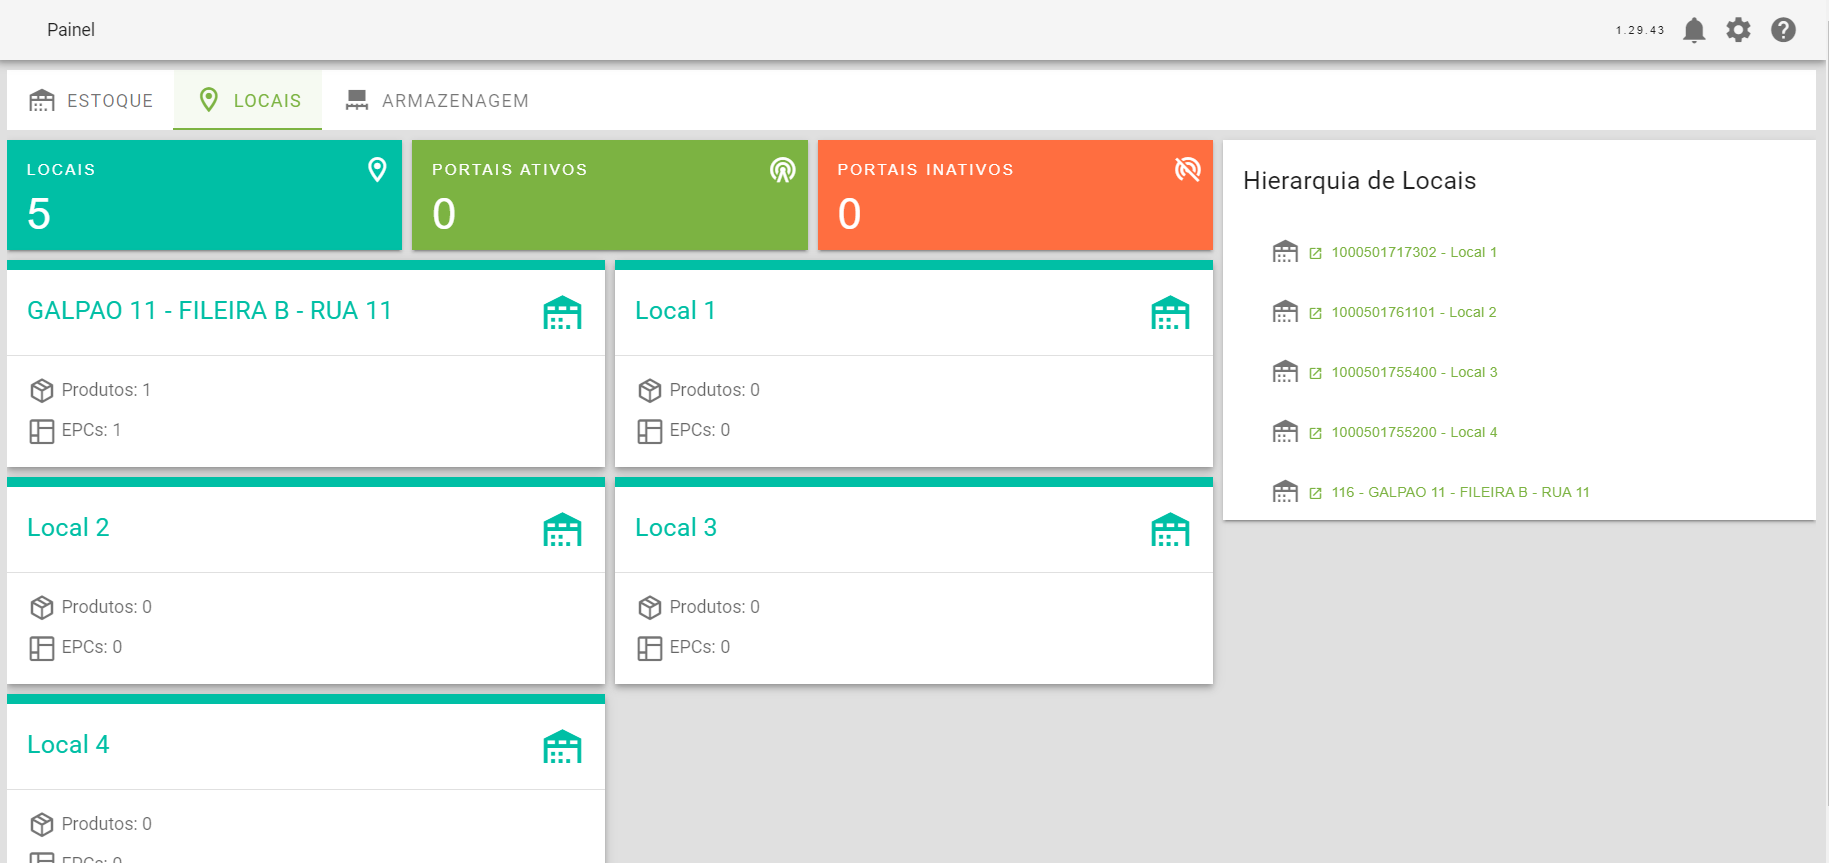This screenshot has width=1829, height=863.
Task: Click the PORTAIS INATIVOS summary card
Action: (x=1015, y=195)
